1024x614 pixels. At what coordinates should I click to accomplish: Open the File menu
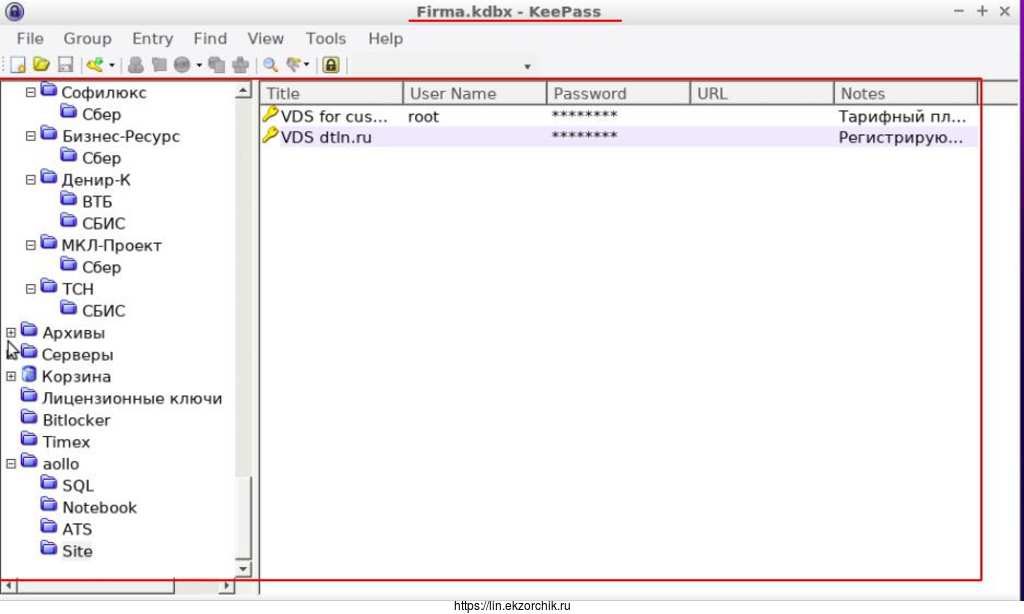click(30, 39)
